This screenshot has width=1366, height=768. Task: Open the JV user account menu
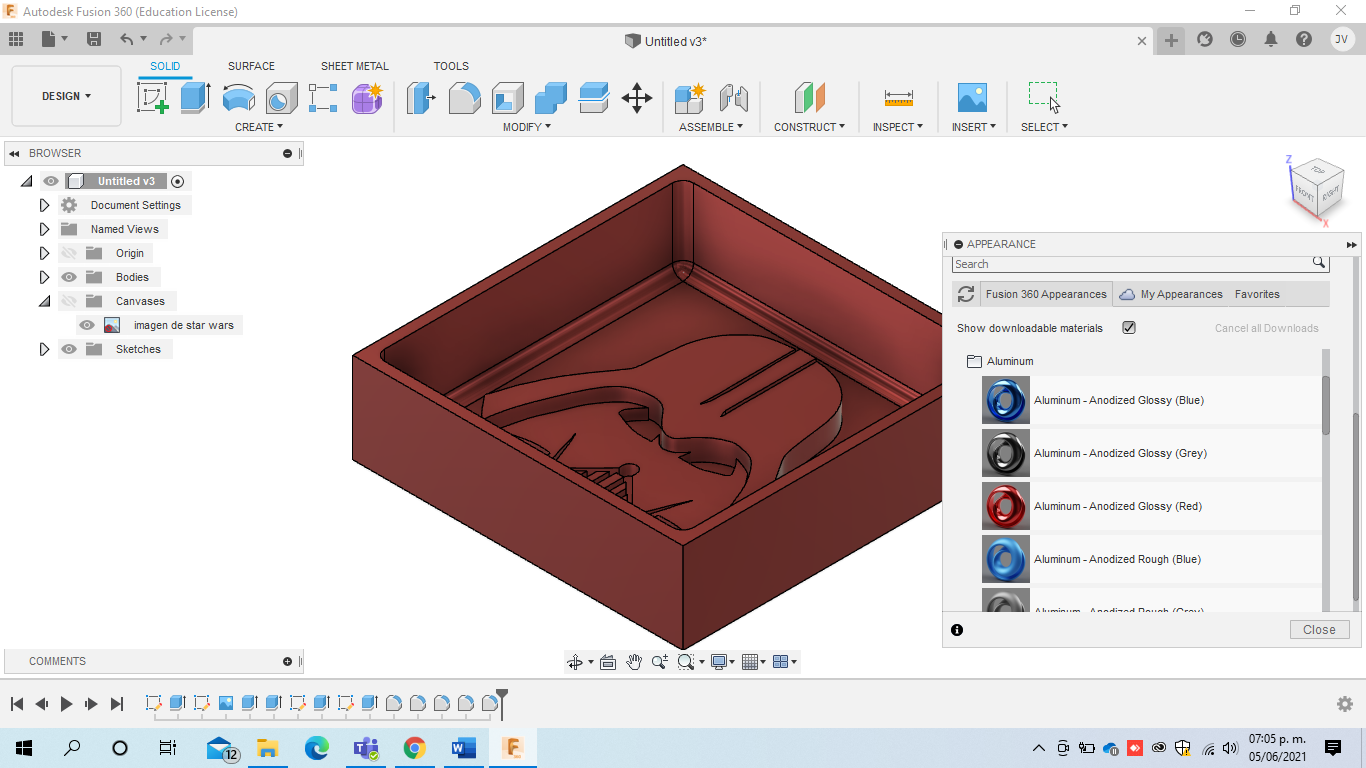click(1342, 39)
